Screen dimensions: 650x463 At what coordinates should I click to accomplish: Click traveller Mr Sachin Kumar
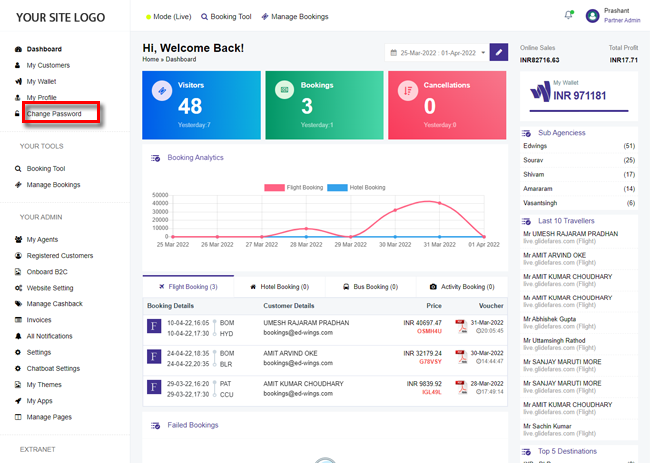547,426
